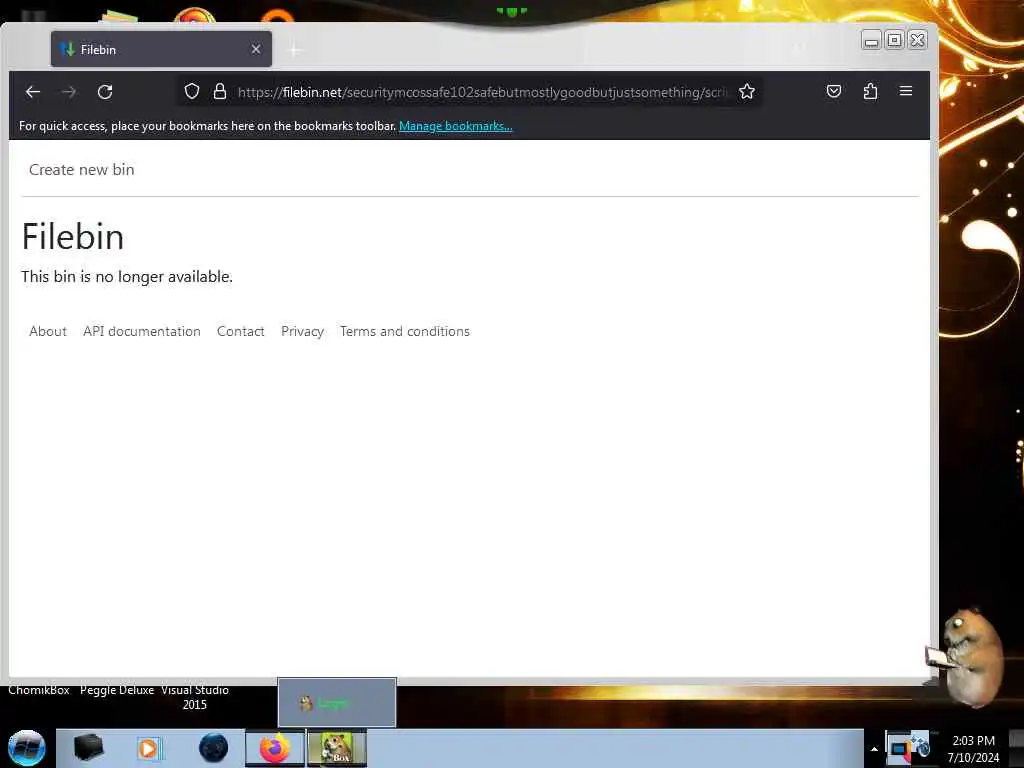The image size is (1024, 768).
Task: Click the ChomikBox taskbar preview thumbnail
Action: point(337,703)
